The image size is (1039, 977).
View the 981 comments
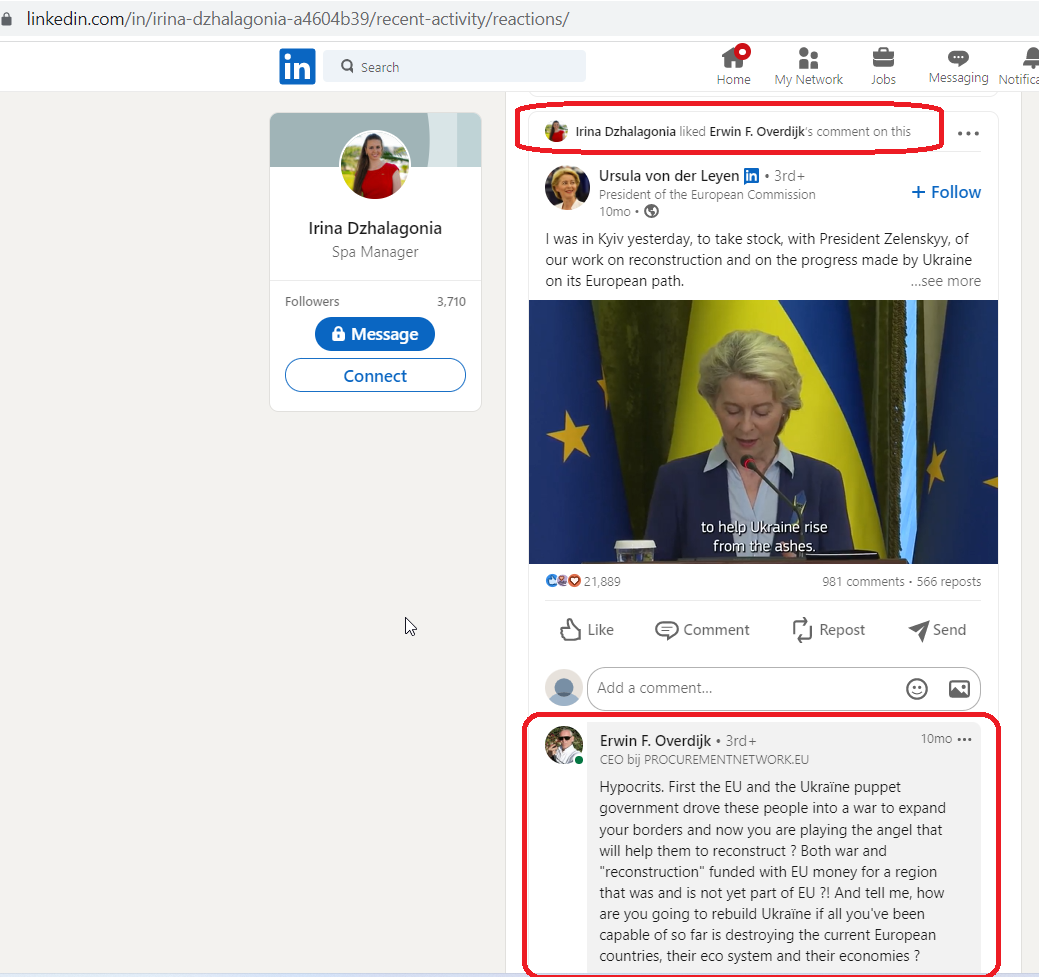pyautogui.click(x=863, y=582)
